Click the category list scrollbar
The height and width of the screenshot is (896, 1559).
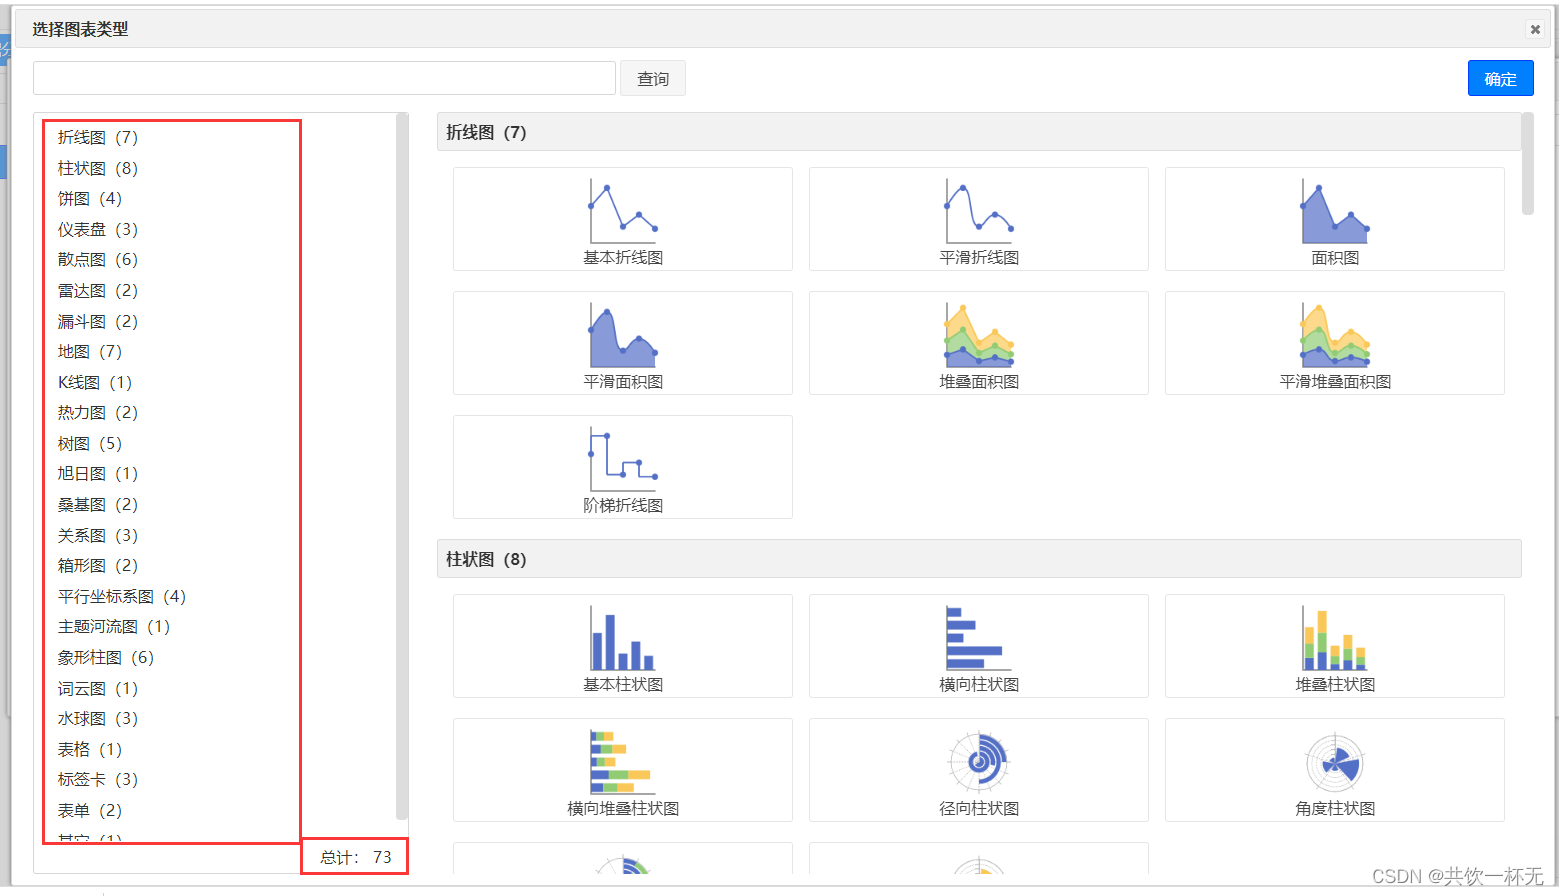[402, 466]
